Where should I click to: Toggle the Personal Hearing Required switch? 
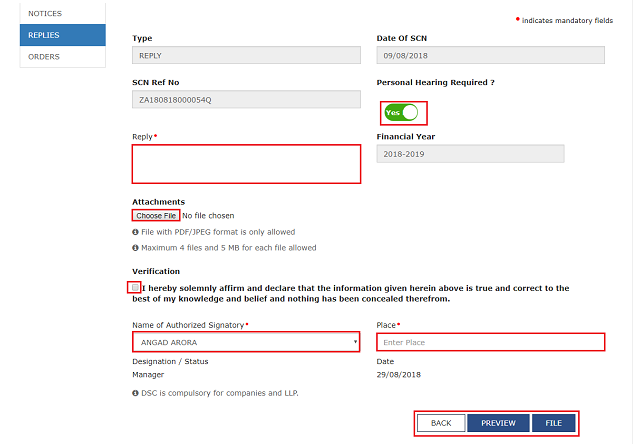(x=402, y=112)
